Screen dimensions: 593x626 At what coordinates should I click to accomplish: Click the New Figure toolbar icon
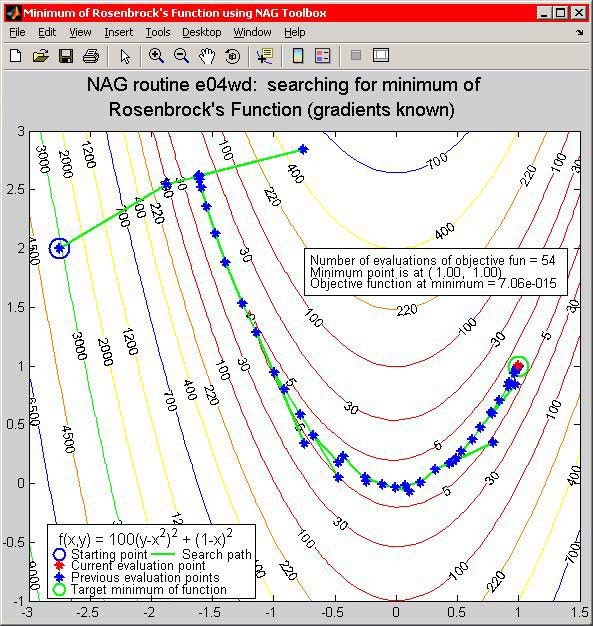(16, 56)
